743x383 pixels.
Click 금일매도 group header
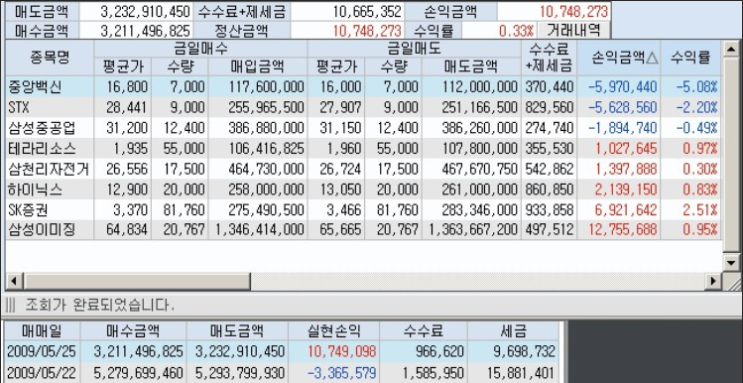[414, 48]
